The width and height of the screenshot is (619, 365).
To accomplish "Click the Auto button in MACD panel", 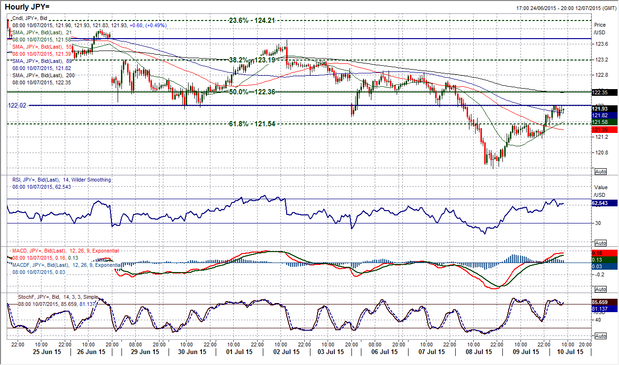I will [600, 289].
